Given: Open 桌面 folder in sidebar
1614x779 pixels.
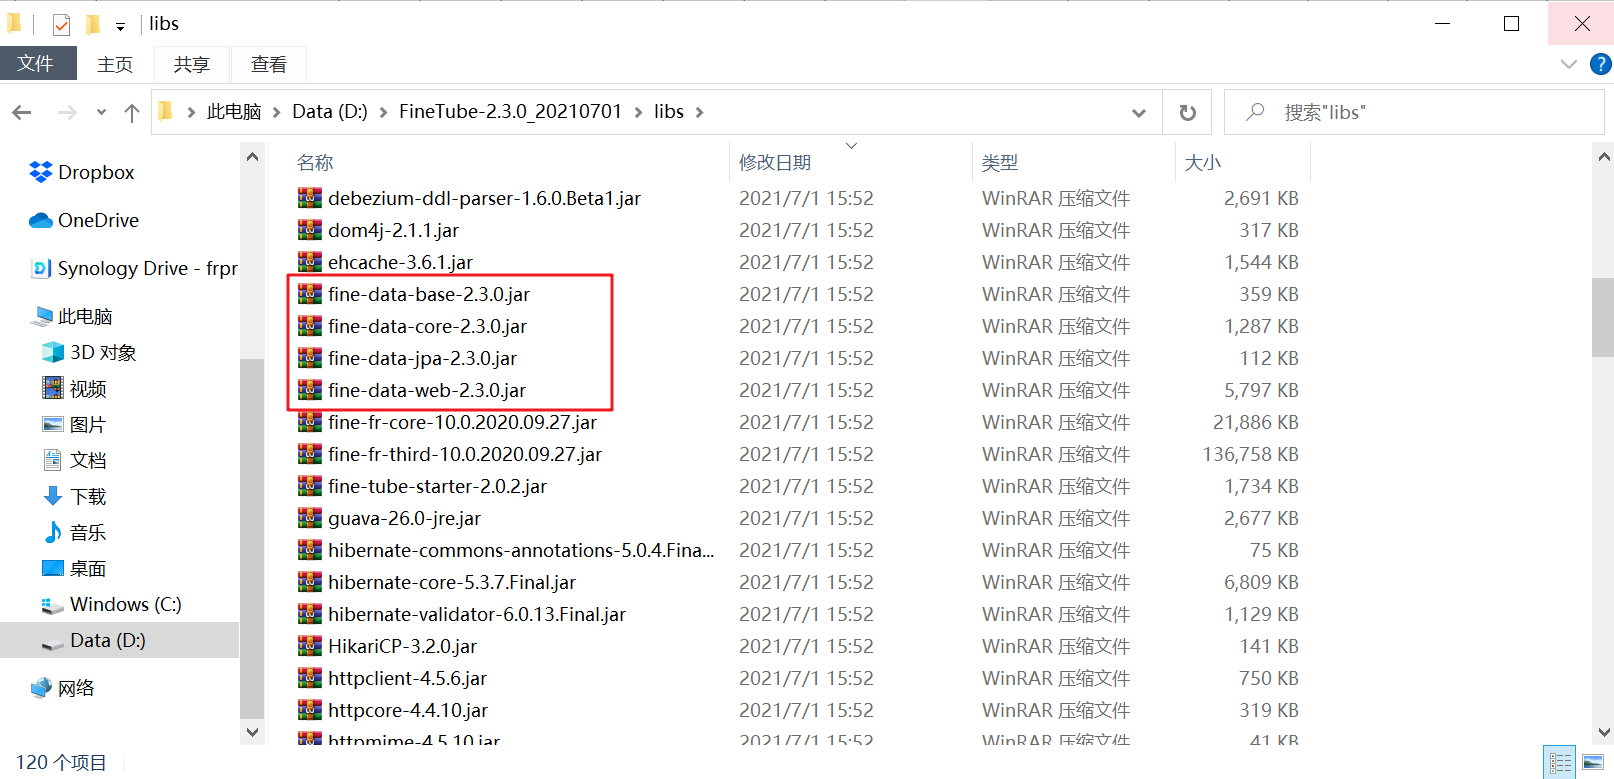Looking at the screenshot, I should click(75, 568).
